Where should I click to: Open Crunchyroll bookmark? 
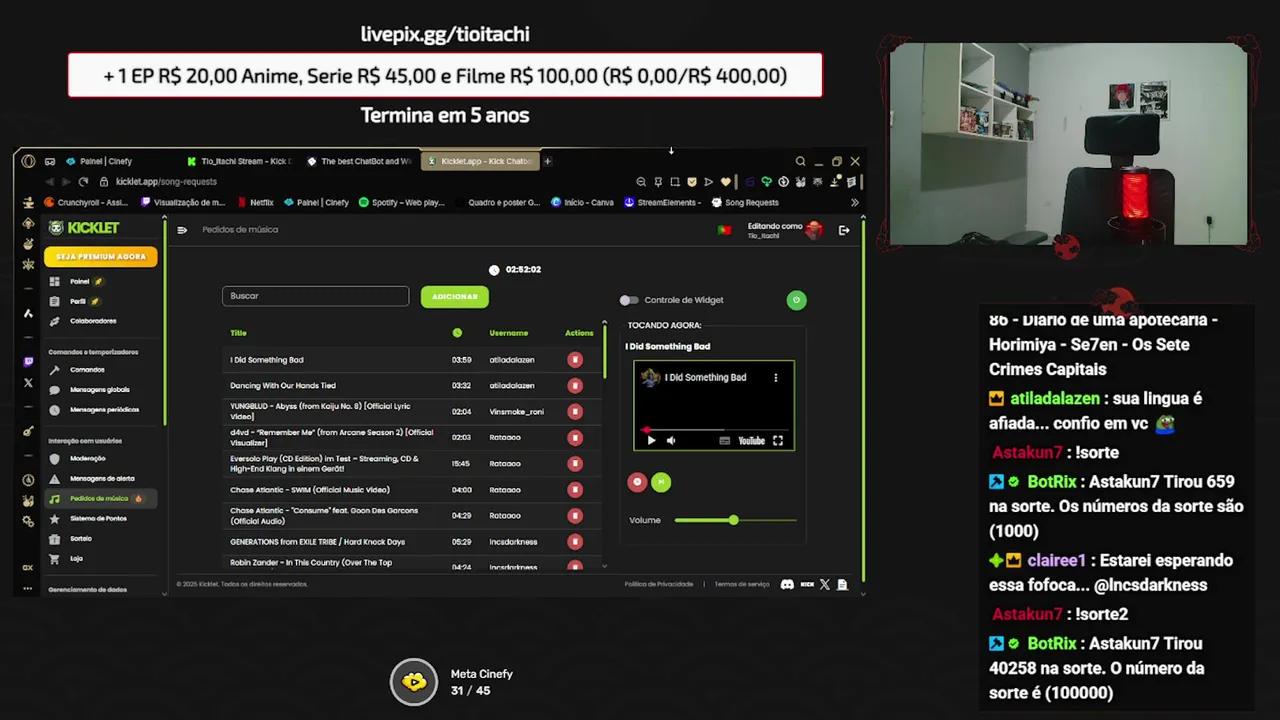86,203
